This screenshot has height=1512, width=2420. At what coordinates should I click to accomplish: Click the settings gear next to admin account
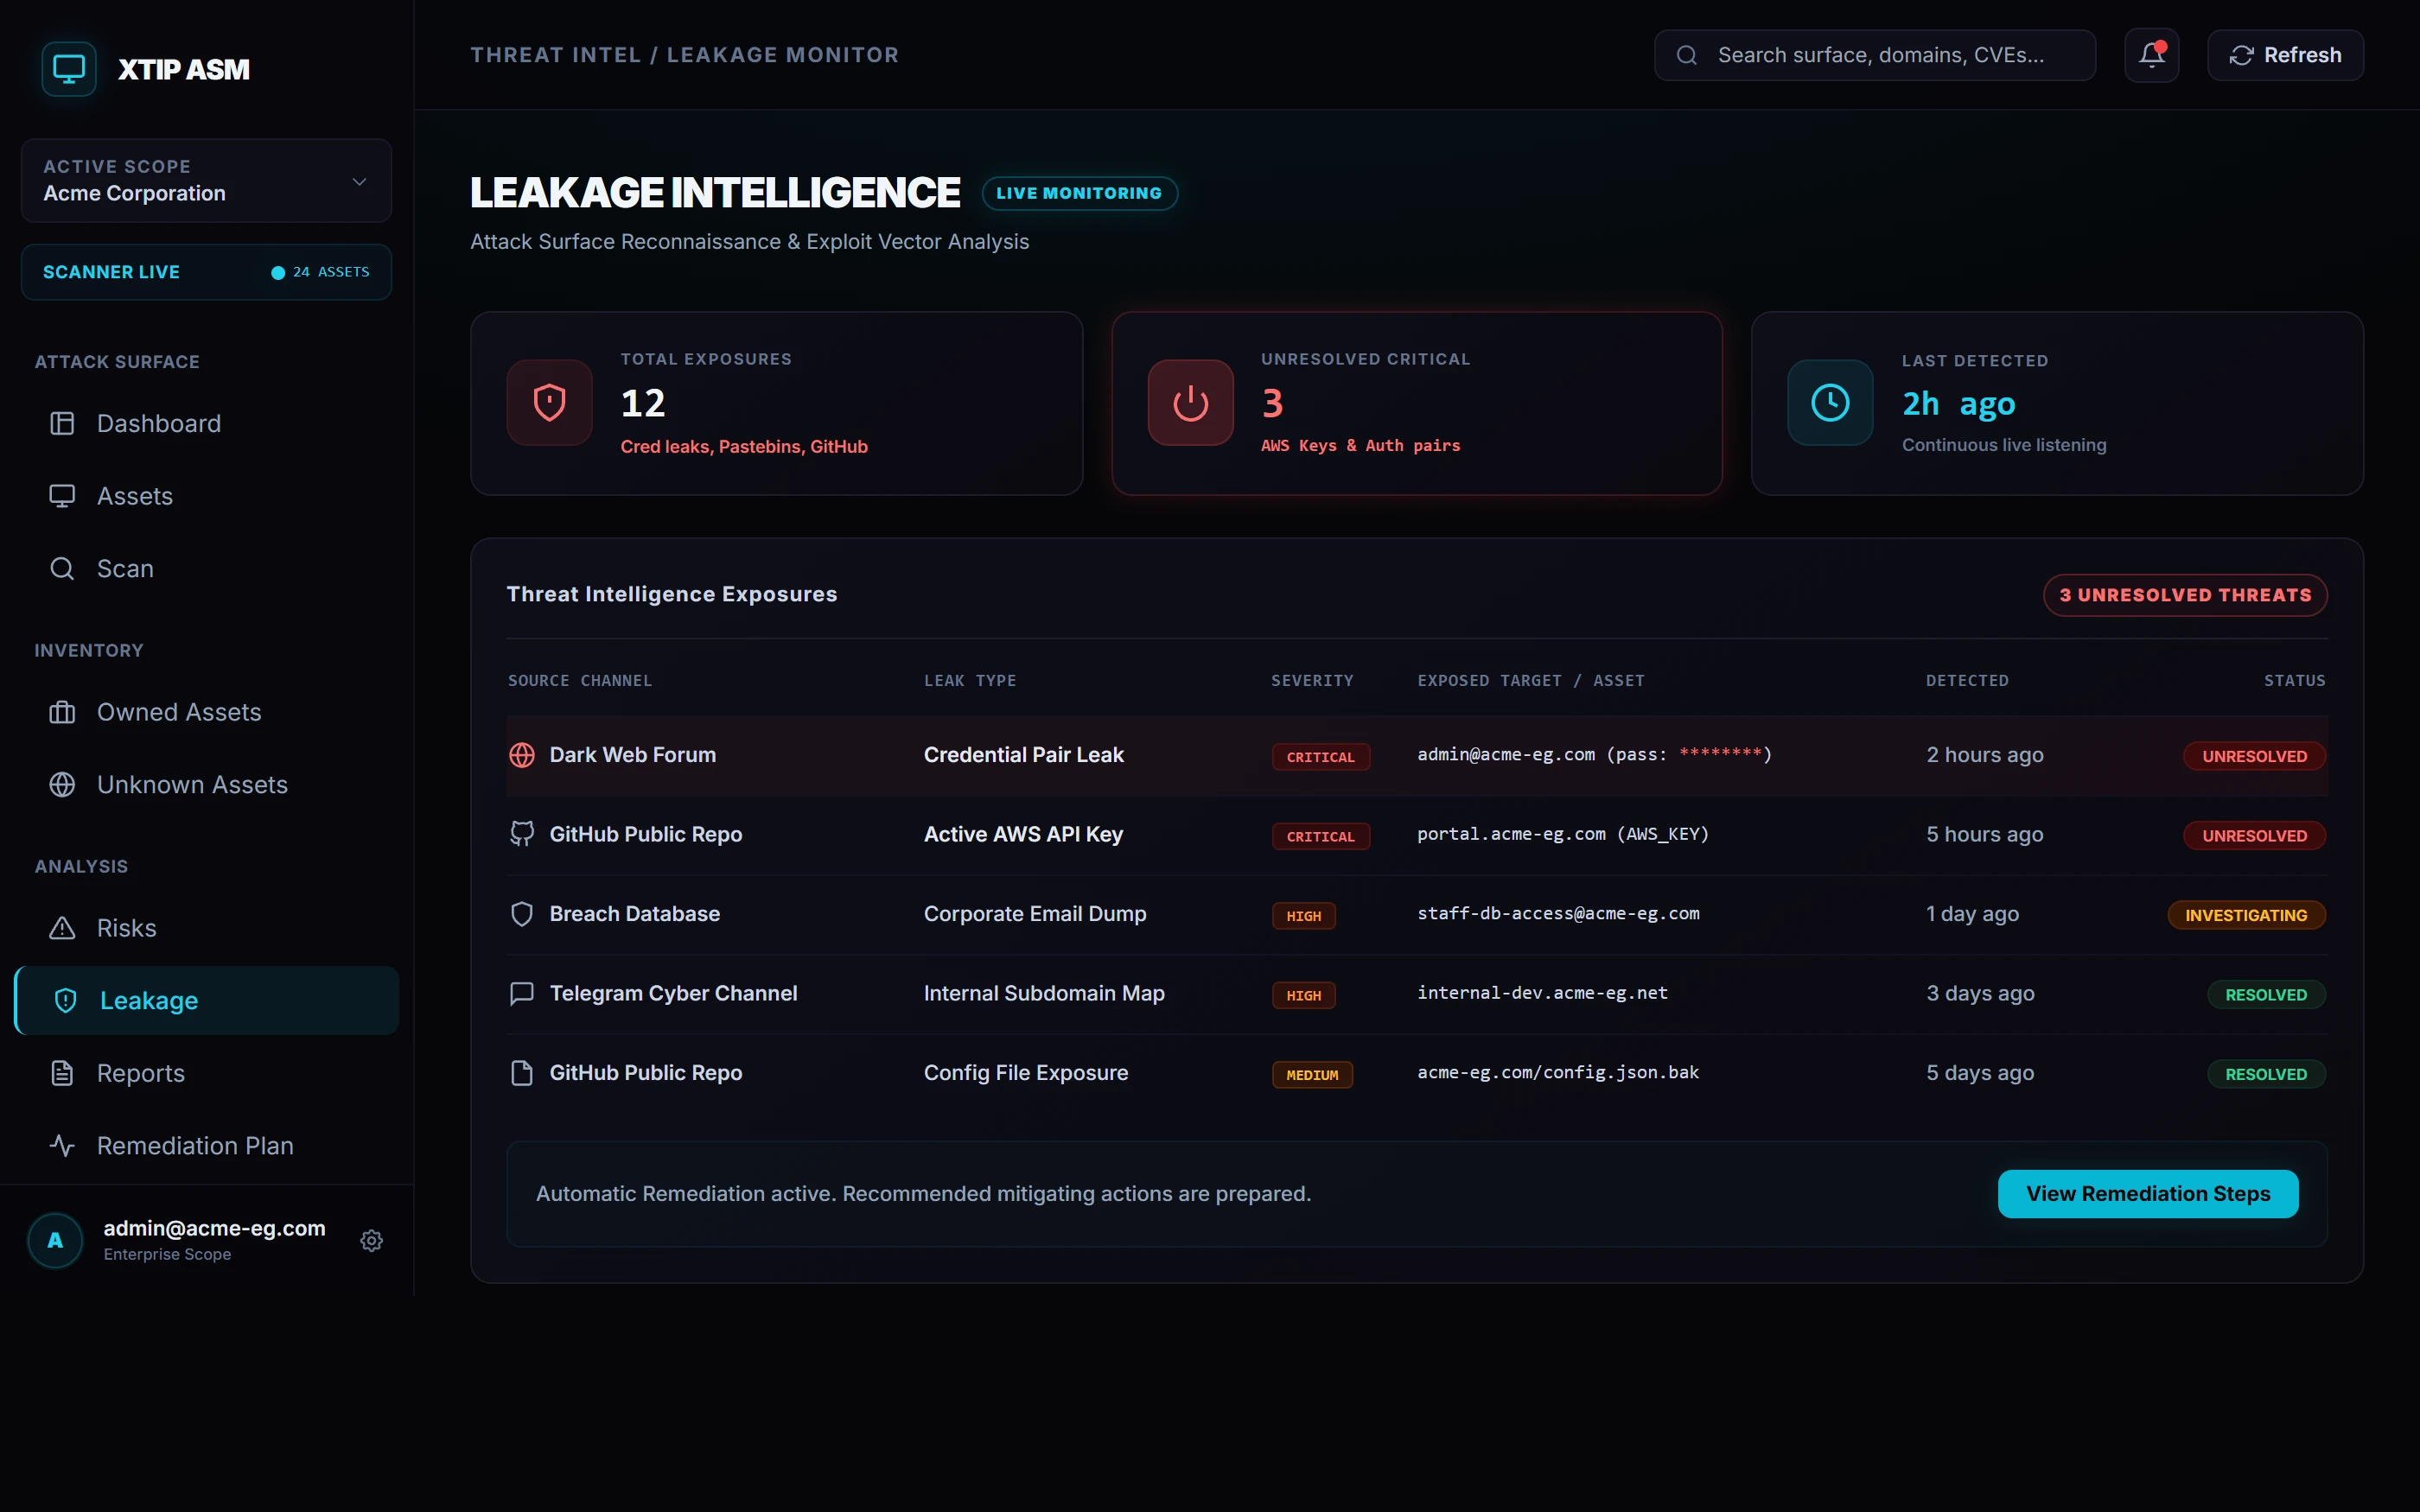(371, 1240)
